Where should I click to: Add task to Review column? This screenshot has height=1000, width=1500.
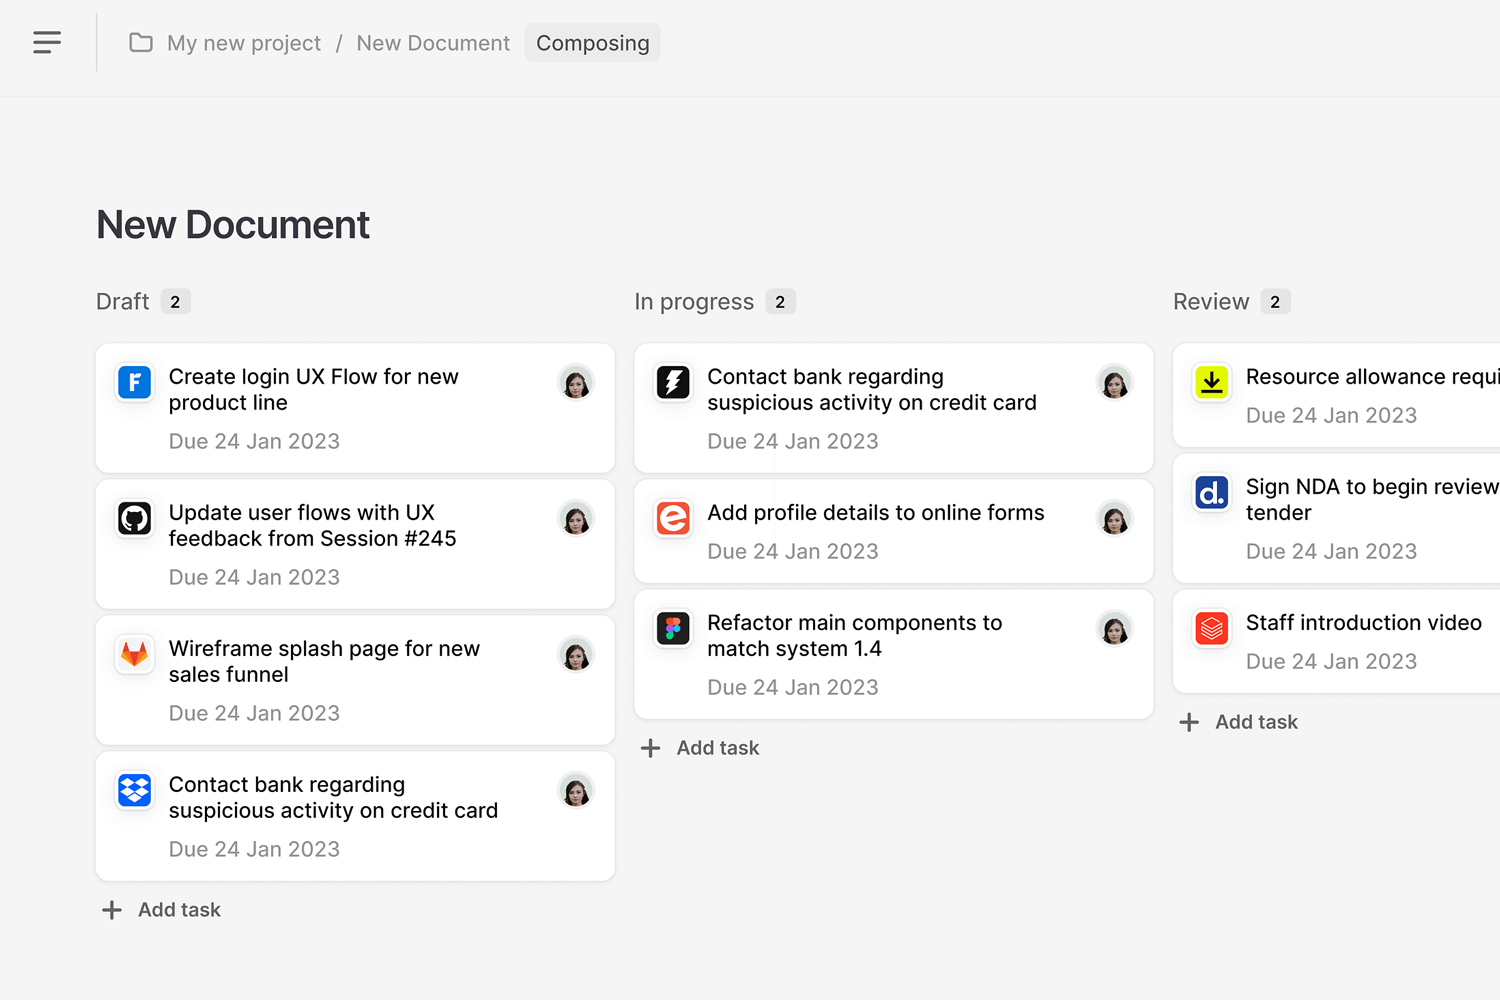(1238, 722)
